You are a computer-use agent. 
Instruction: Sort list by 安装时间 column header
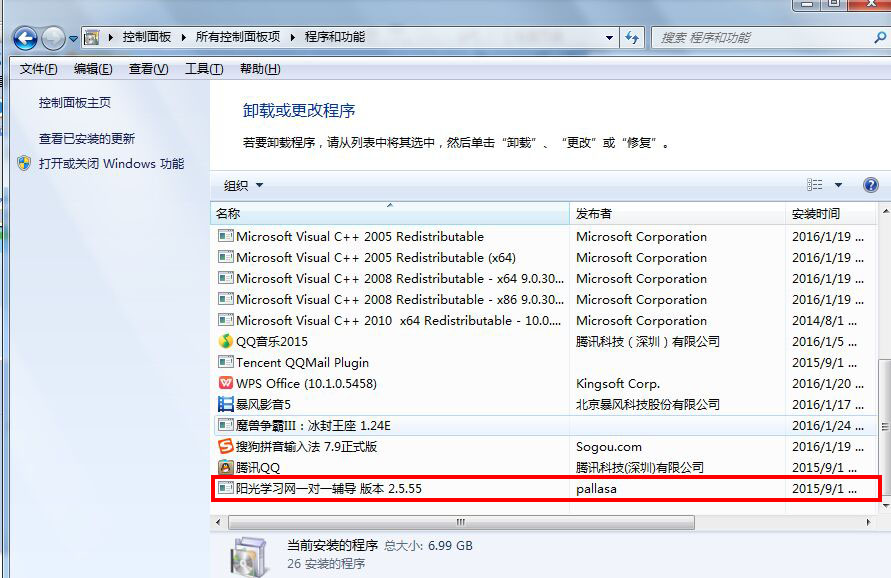click(830, 214)
